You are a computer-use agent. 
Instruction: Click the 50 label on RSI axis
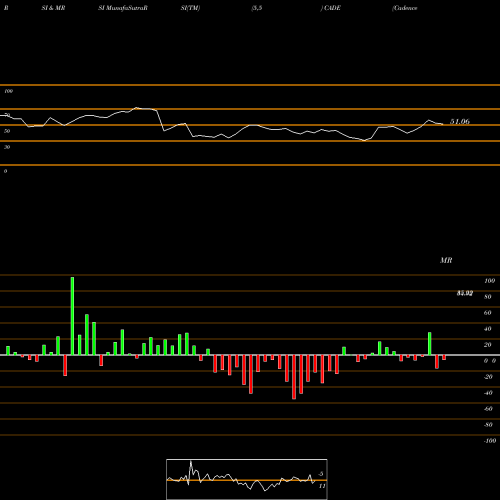tap(7, 131)
